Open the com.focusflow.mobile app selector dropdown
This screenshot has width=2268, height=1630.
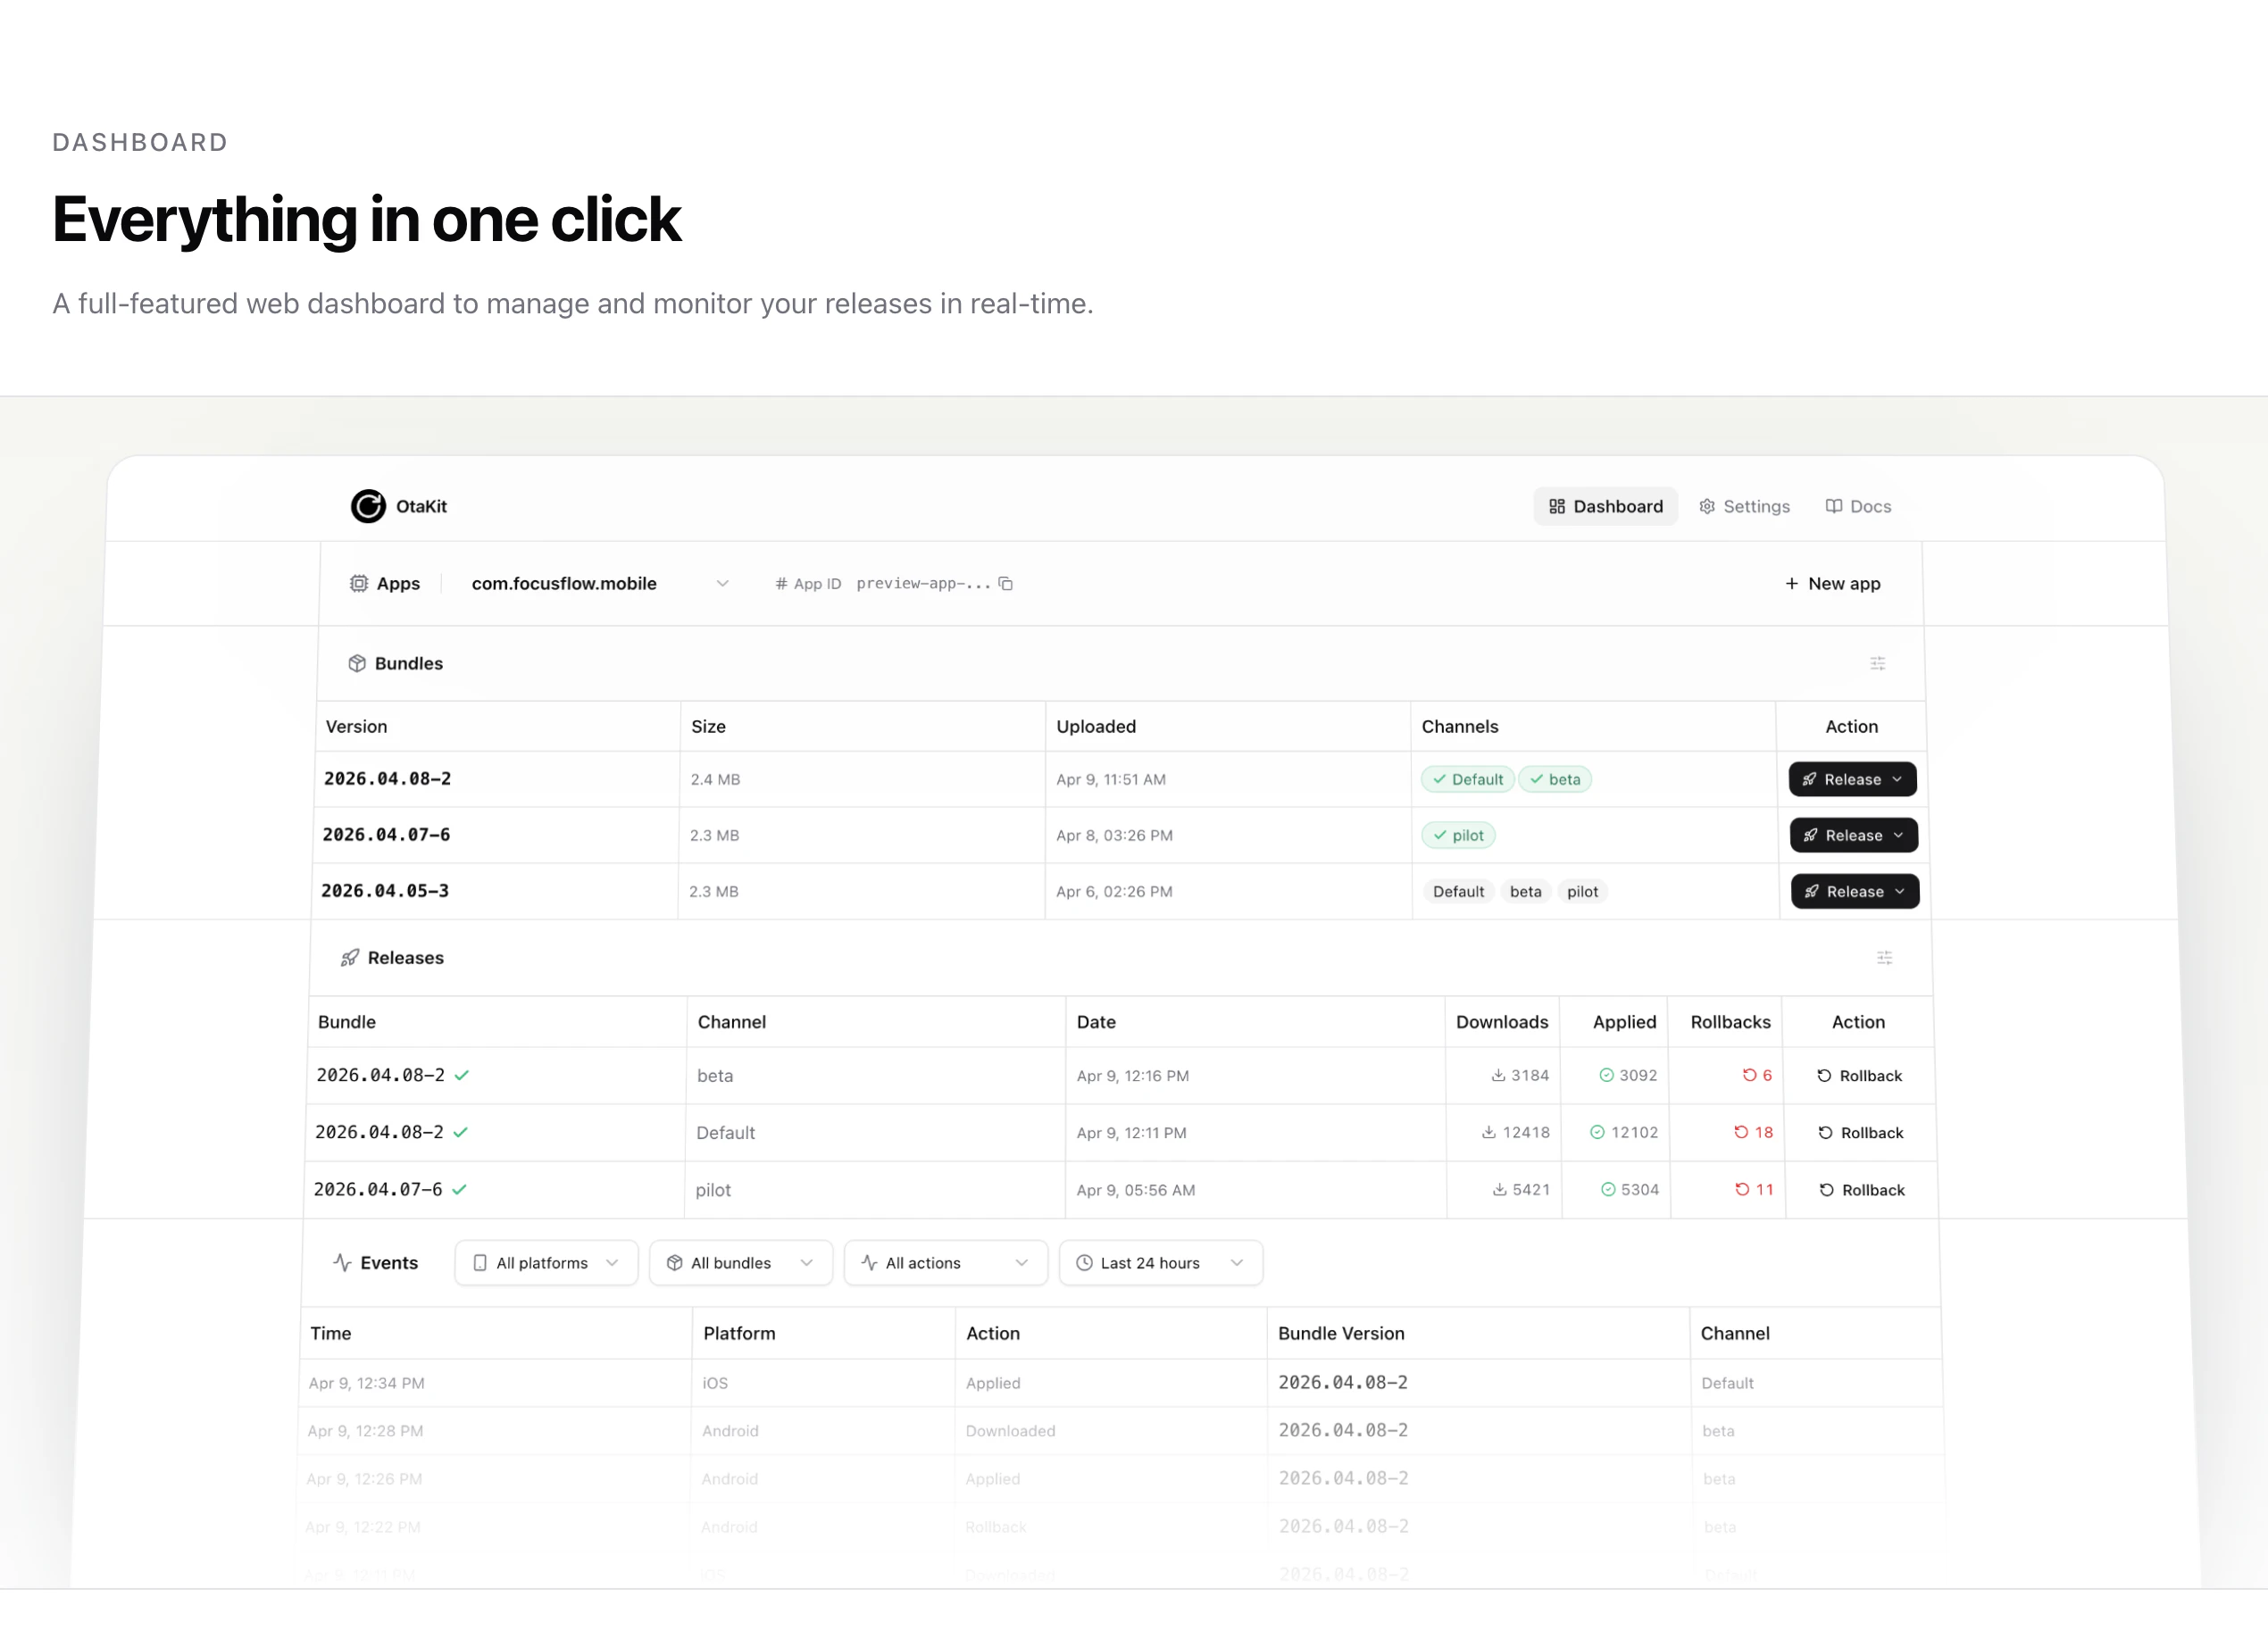(722, 584)
